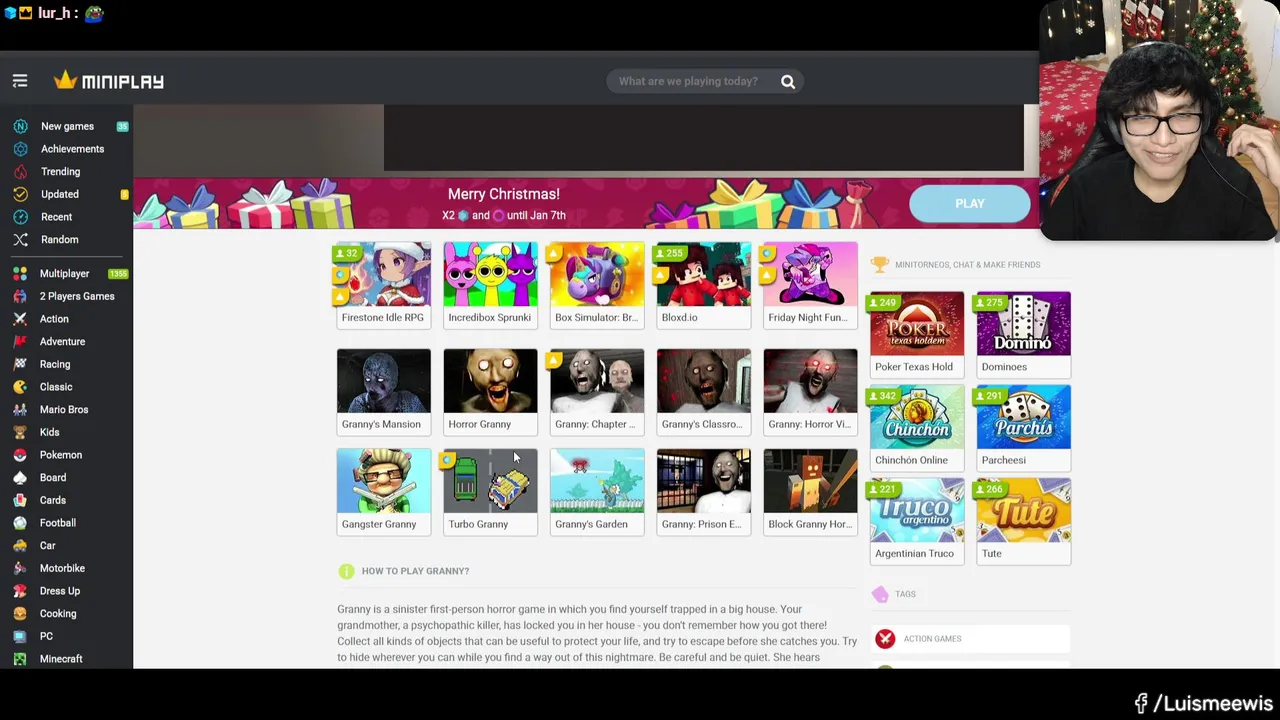
Task: Open Gangster Granny game thumbnail
Action: pos(384,492)
